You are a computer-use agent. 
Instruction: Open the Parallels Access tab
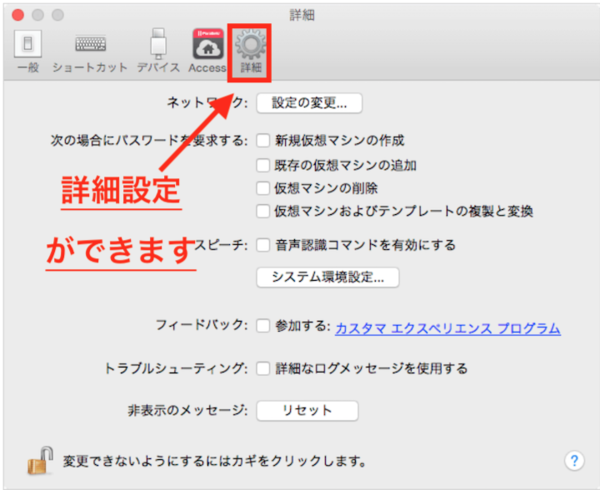[207, 51]
